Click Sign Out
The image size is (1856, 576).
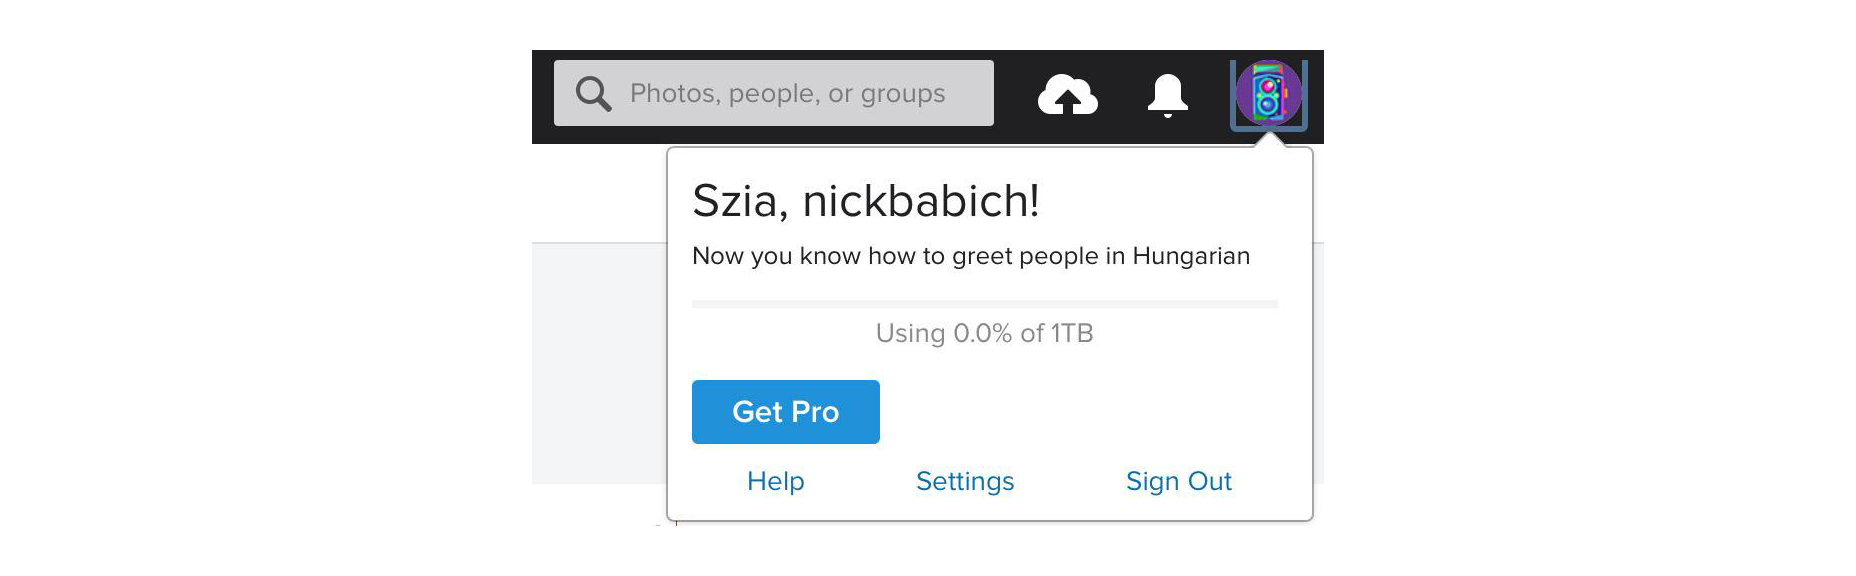click(1178, 481)
